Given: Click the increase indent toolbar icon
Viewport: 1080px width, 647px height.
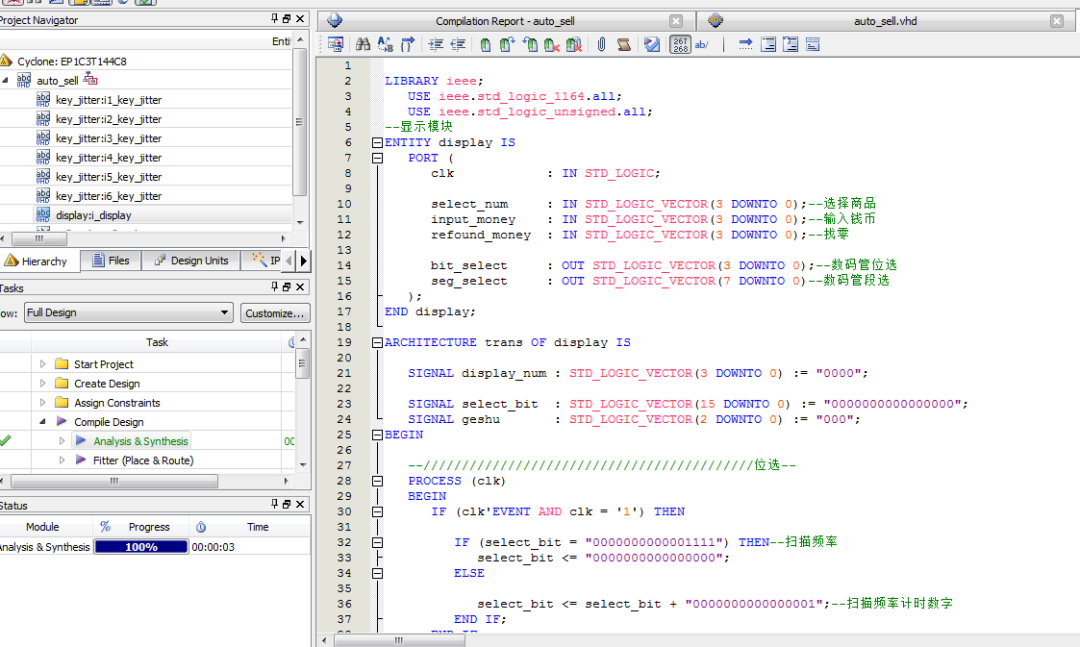Looking at the screenshot, I should [436, 44].
